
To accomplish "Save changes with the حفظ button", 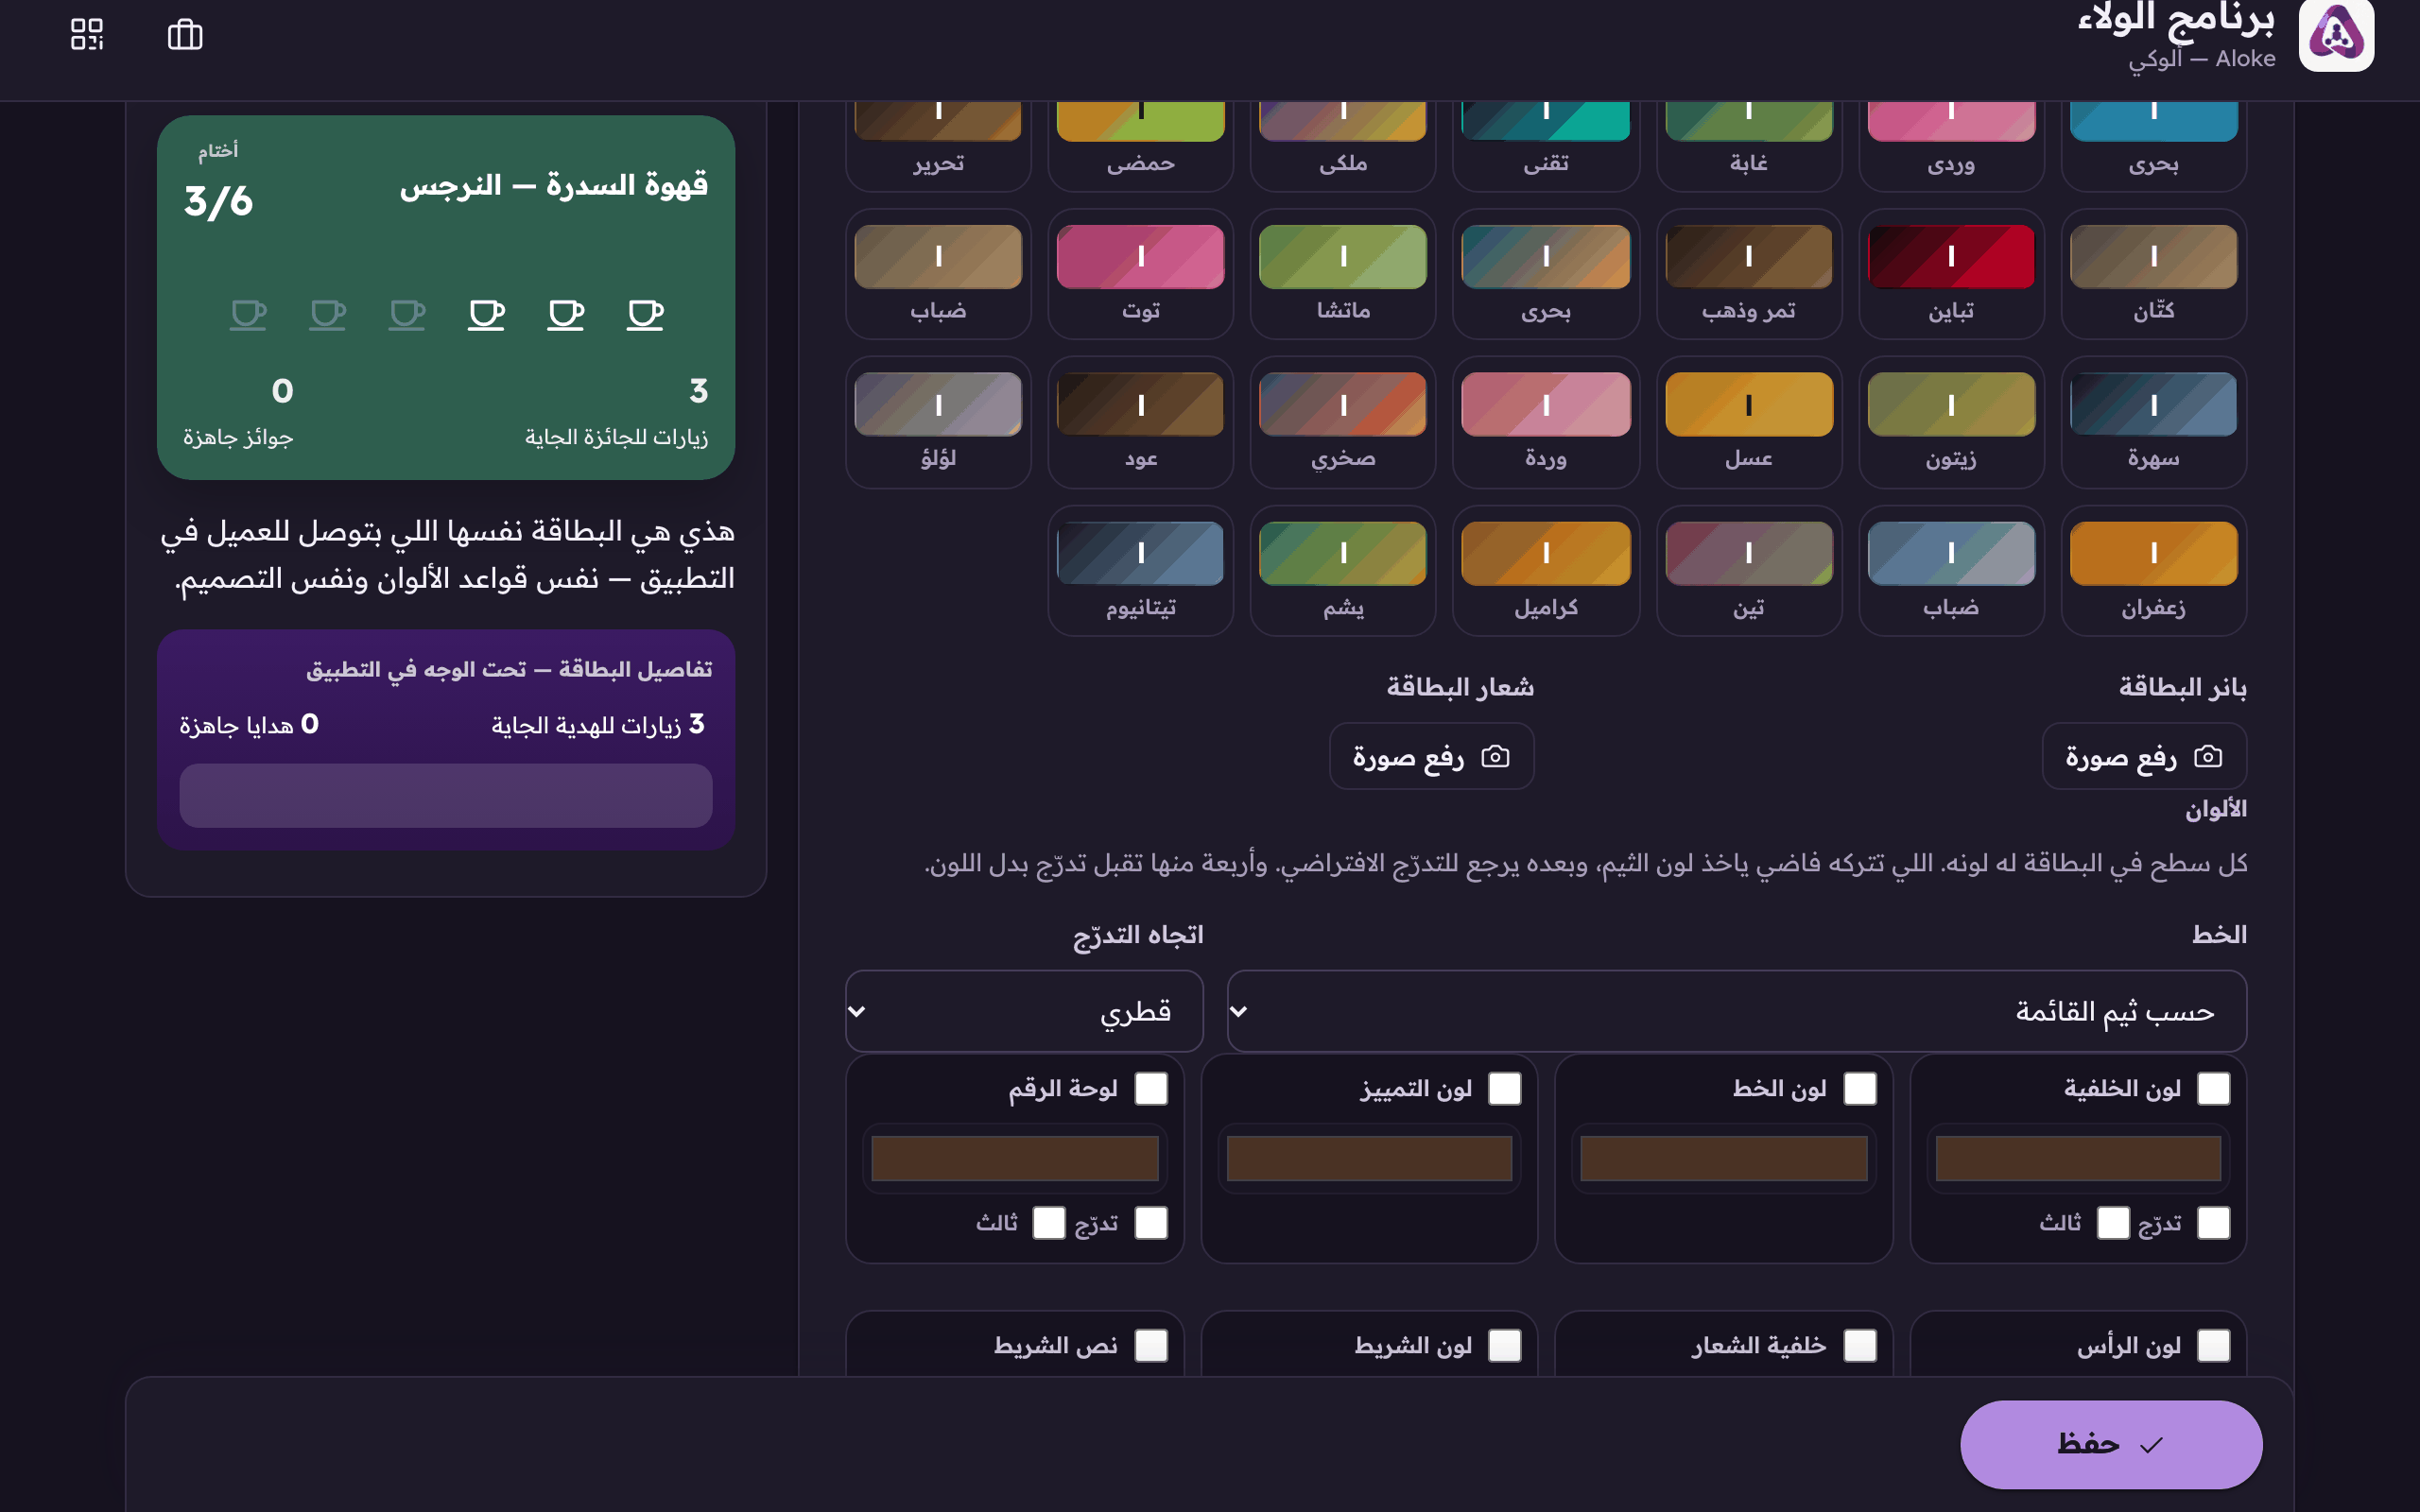I will 2111,1444.
